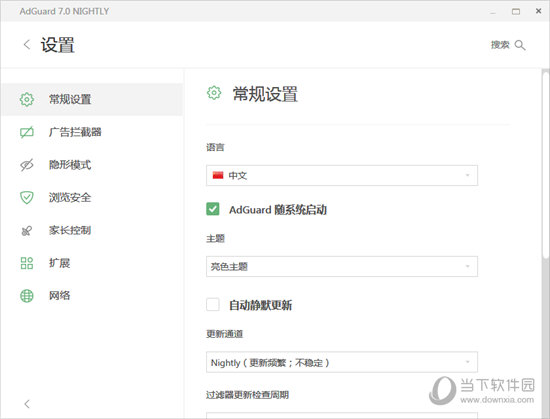This screenshot has height=419, width=550.
Task: Click dropdown arrow in the theme box
Action: coord(468,266)
